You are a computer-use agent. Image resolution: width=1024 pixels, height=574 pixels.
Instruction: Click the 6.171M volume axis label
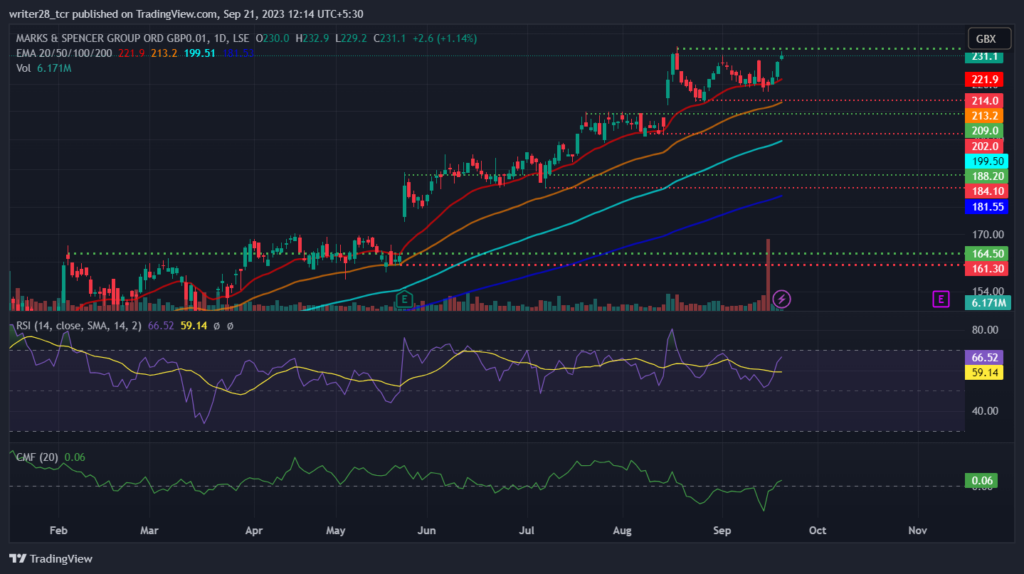[x=987, y=303]
